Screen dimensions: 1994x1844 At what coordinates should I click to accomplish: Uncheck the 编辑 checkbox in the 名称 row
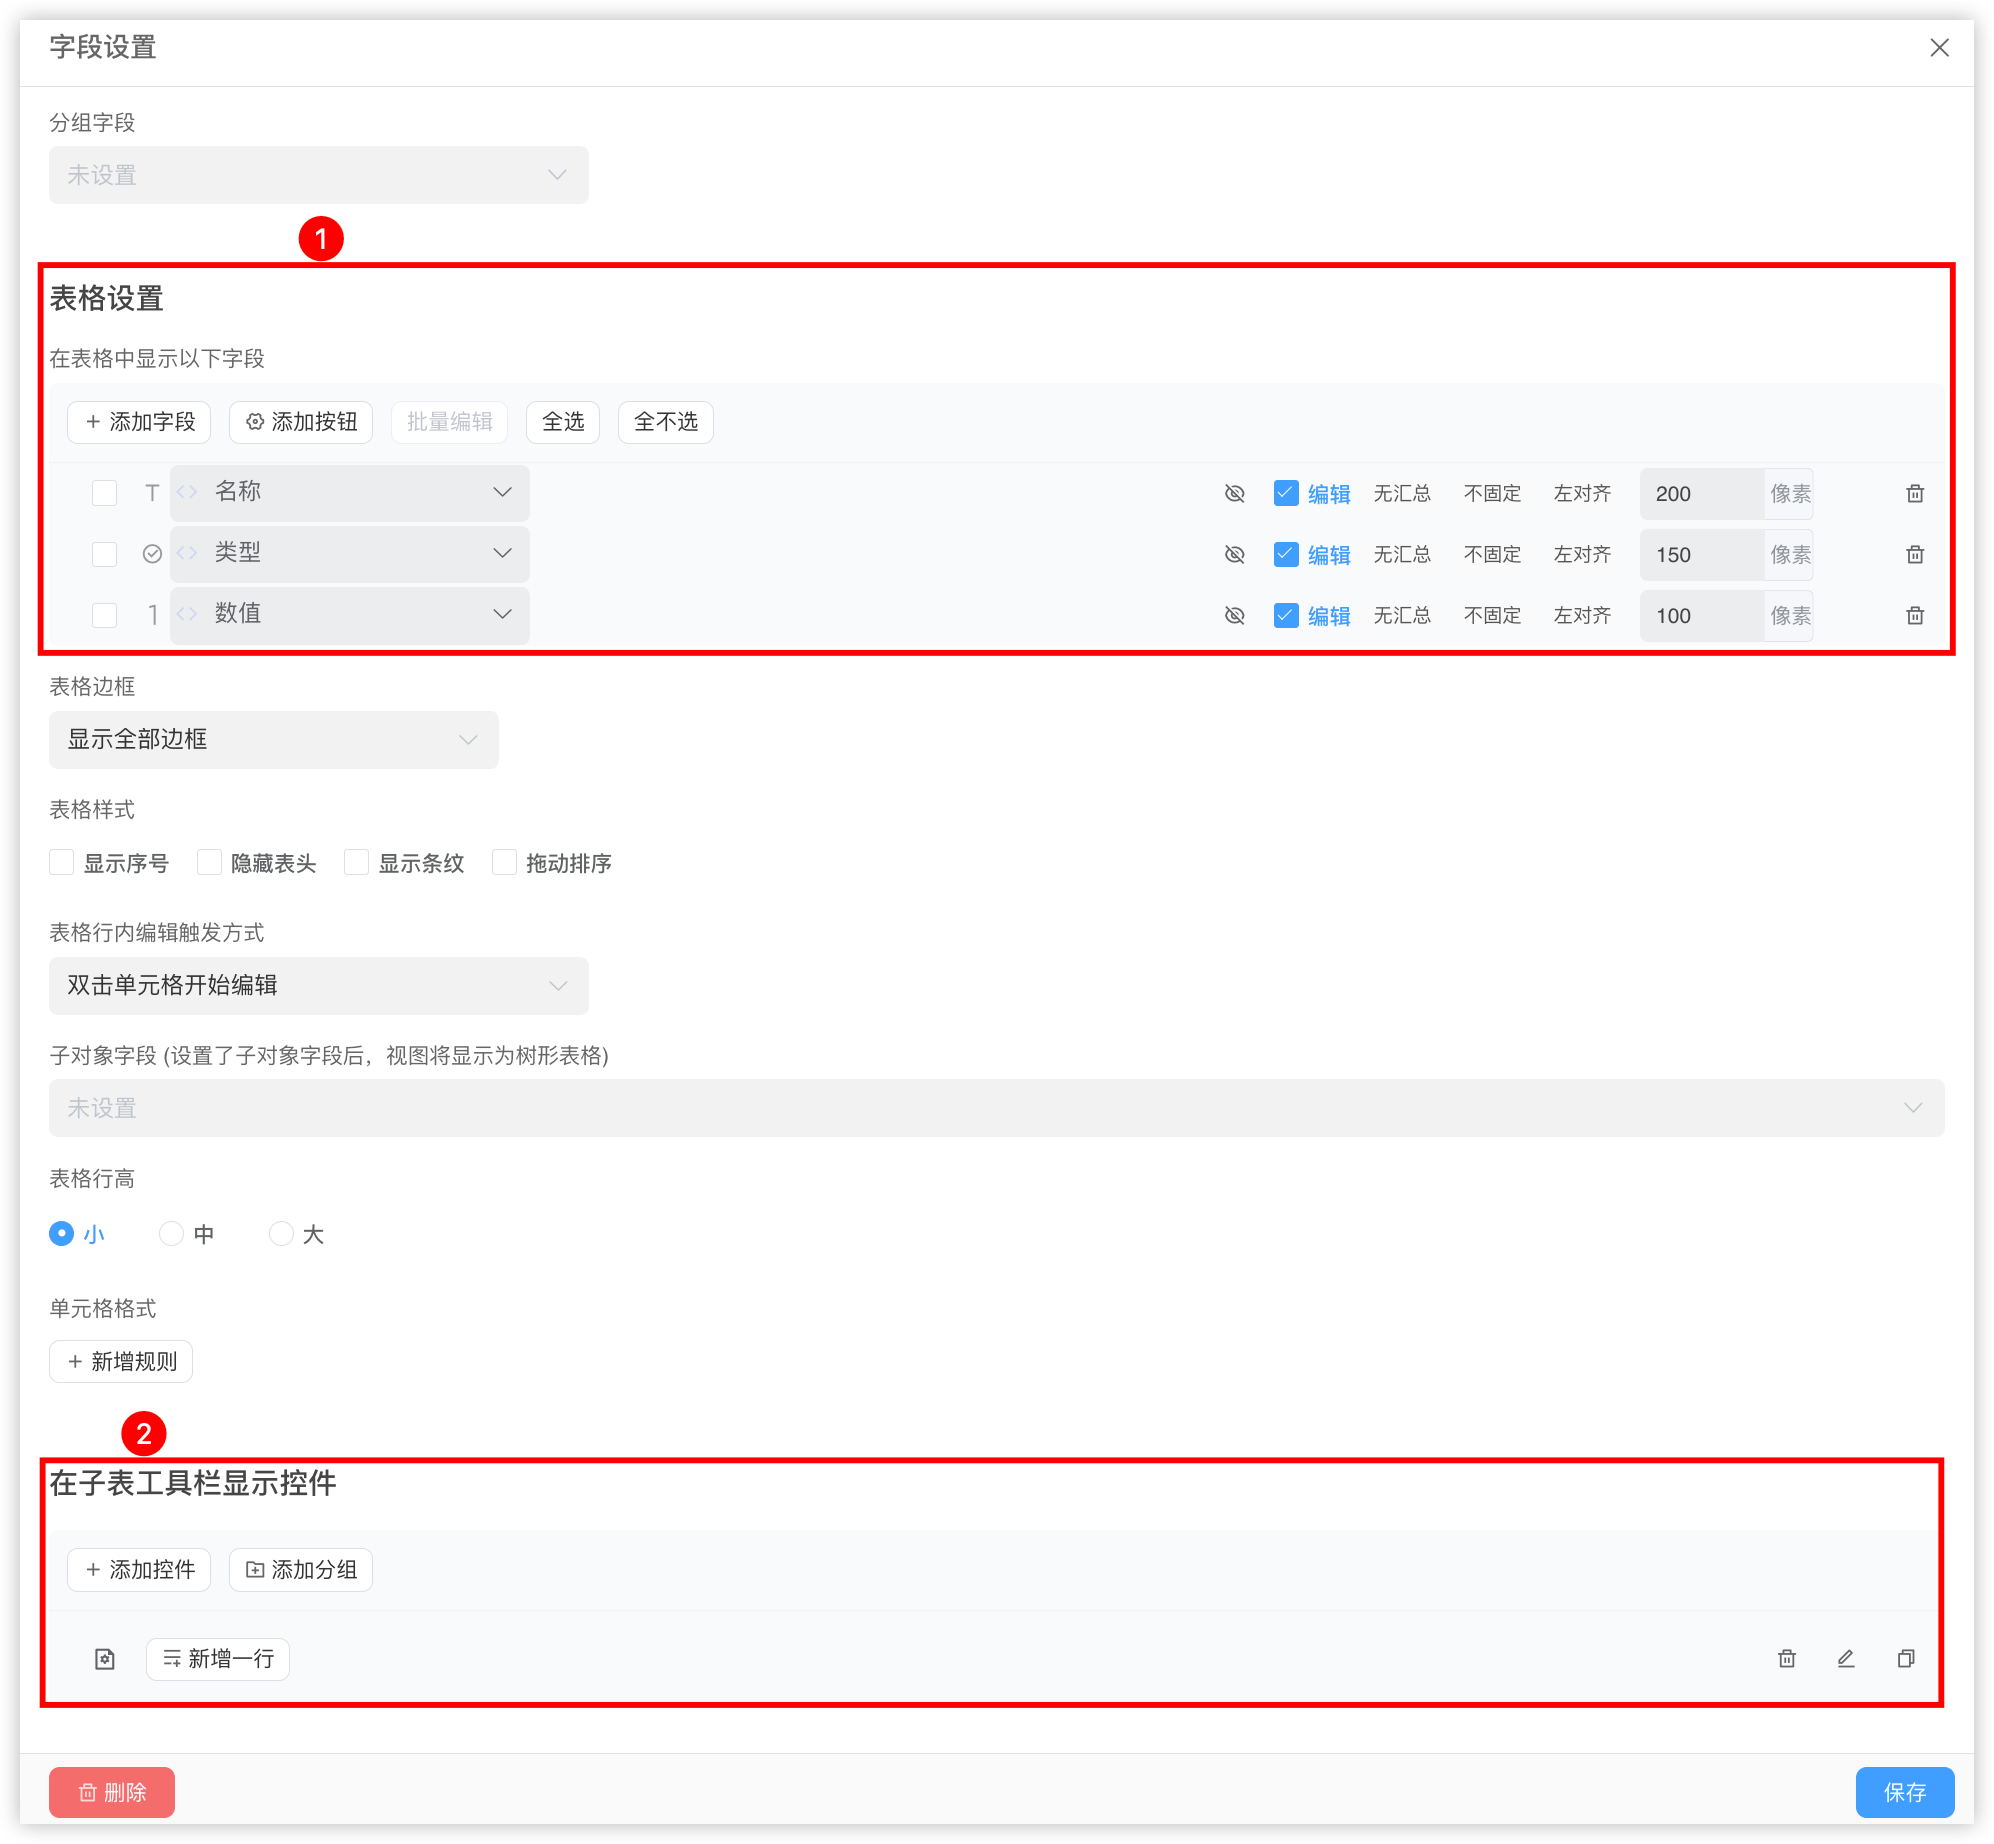tap(1285, 493)
